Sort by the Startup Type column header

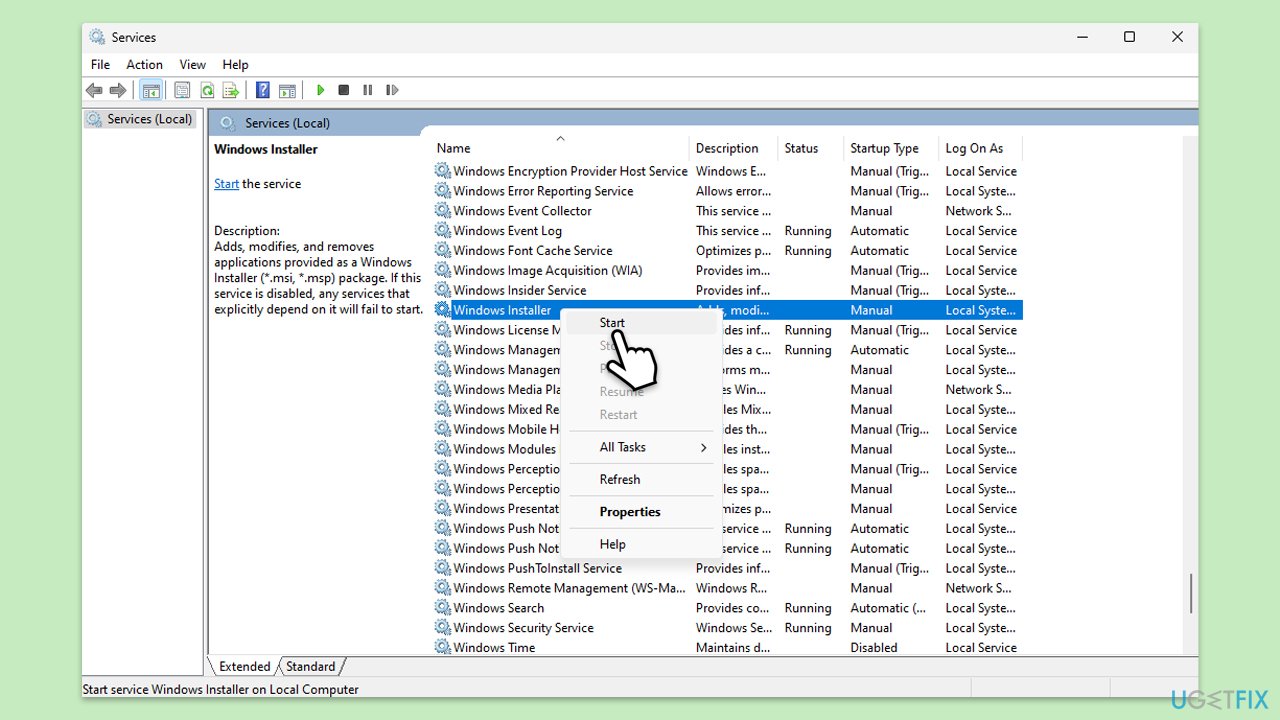point(891,148)
